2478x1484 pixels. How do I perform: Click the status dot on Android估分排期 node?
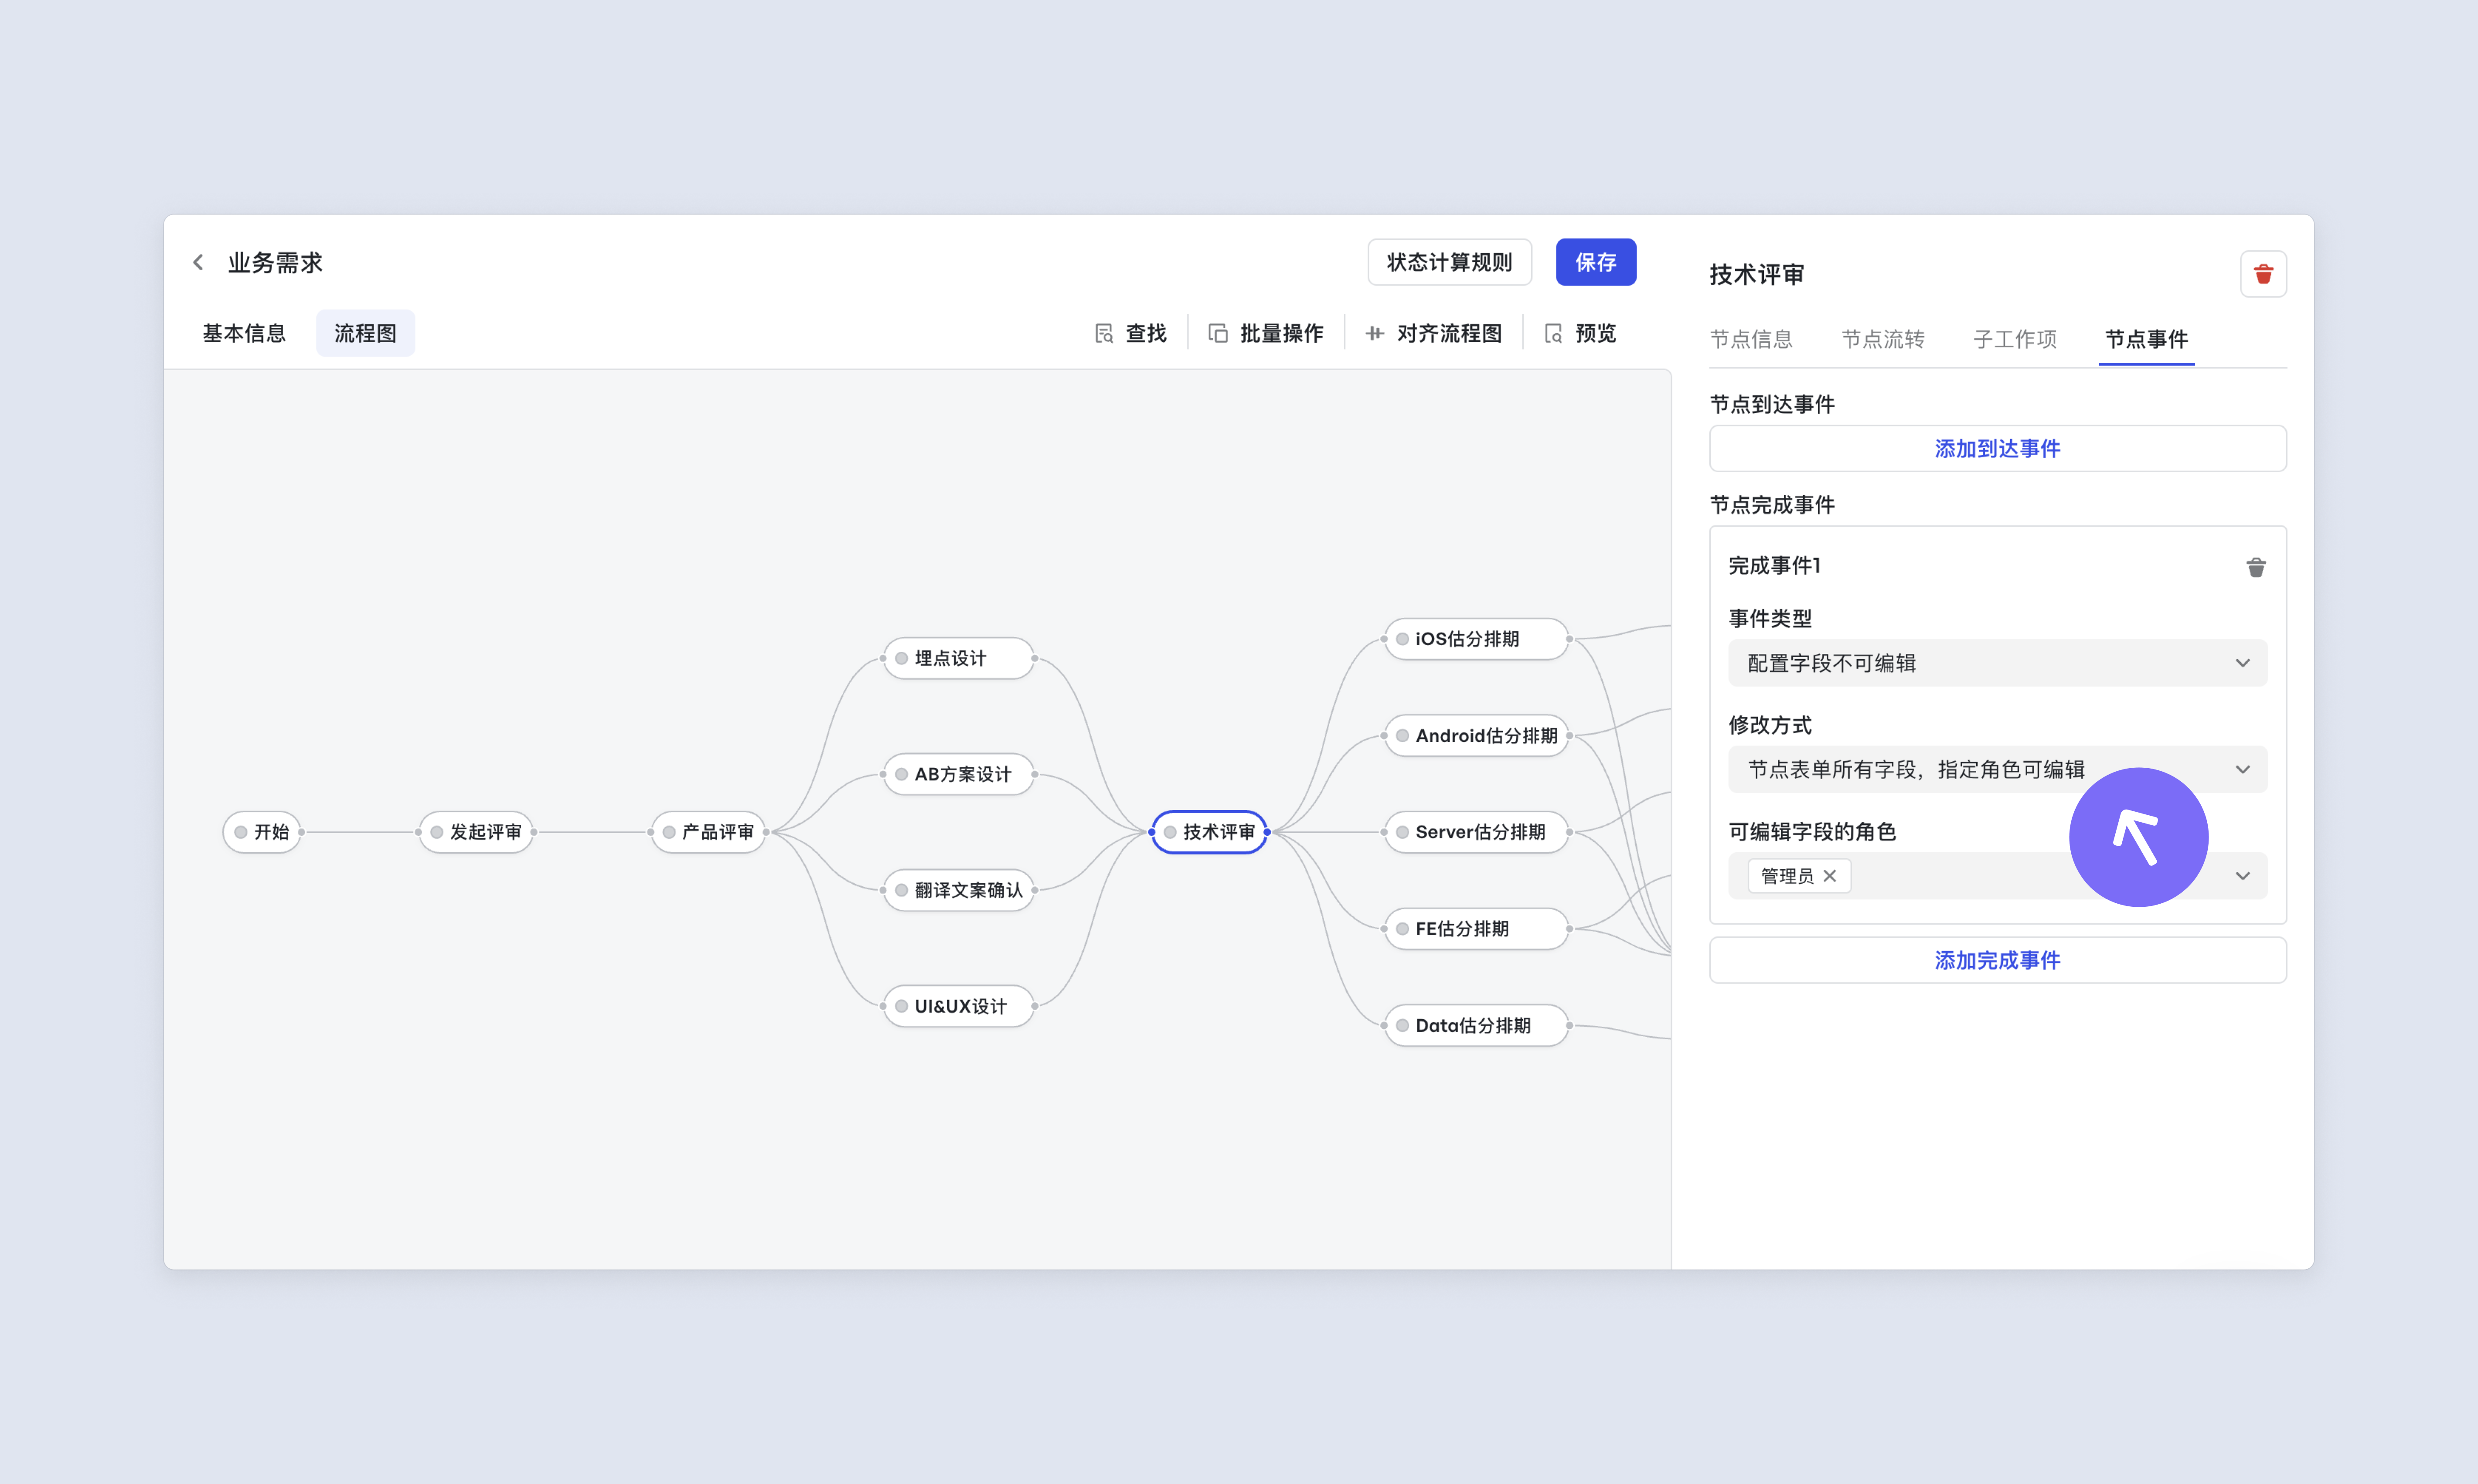point(1403,736)
